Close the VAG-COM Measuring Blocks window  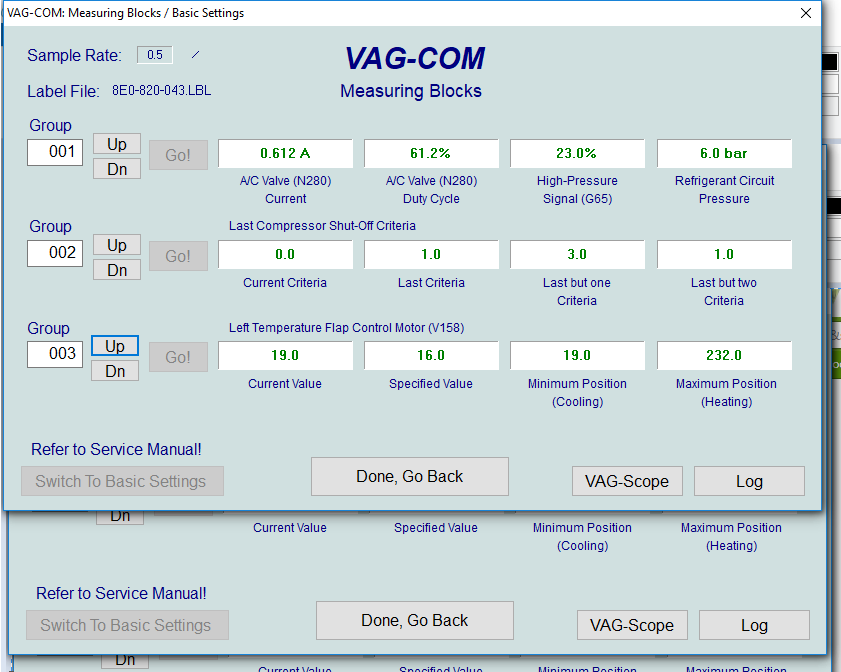pos(806,13)
